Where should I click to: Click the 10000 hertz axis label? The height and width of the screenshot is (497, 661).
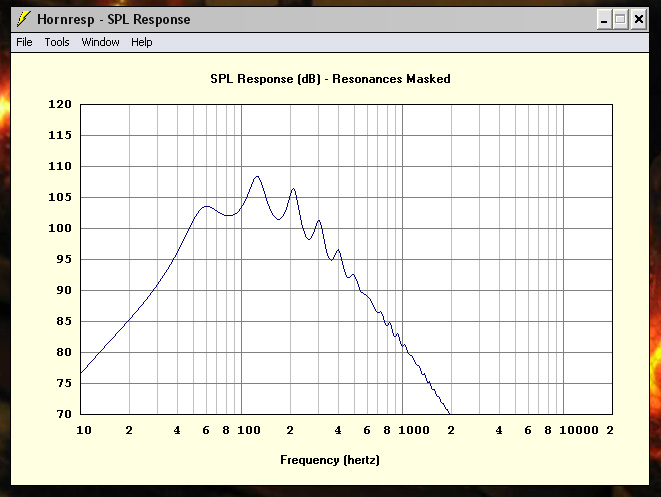[x=579, y=430]
